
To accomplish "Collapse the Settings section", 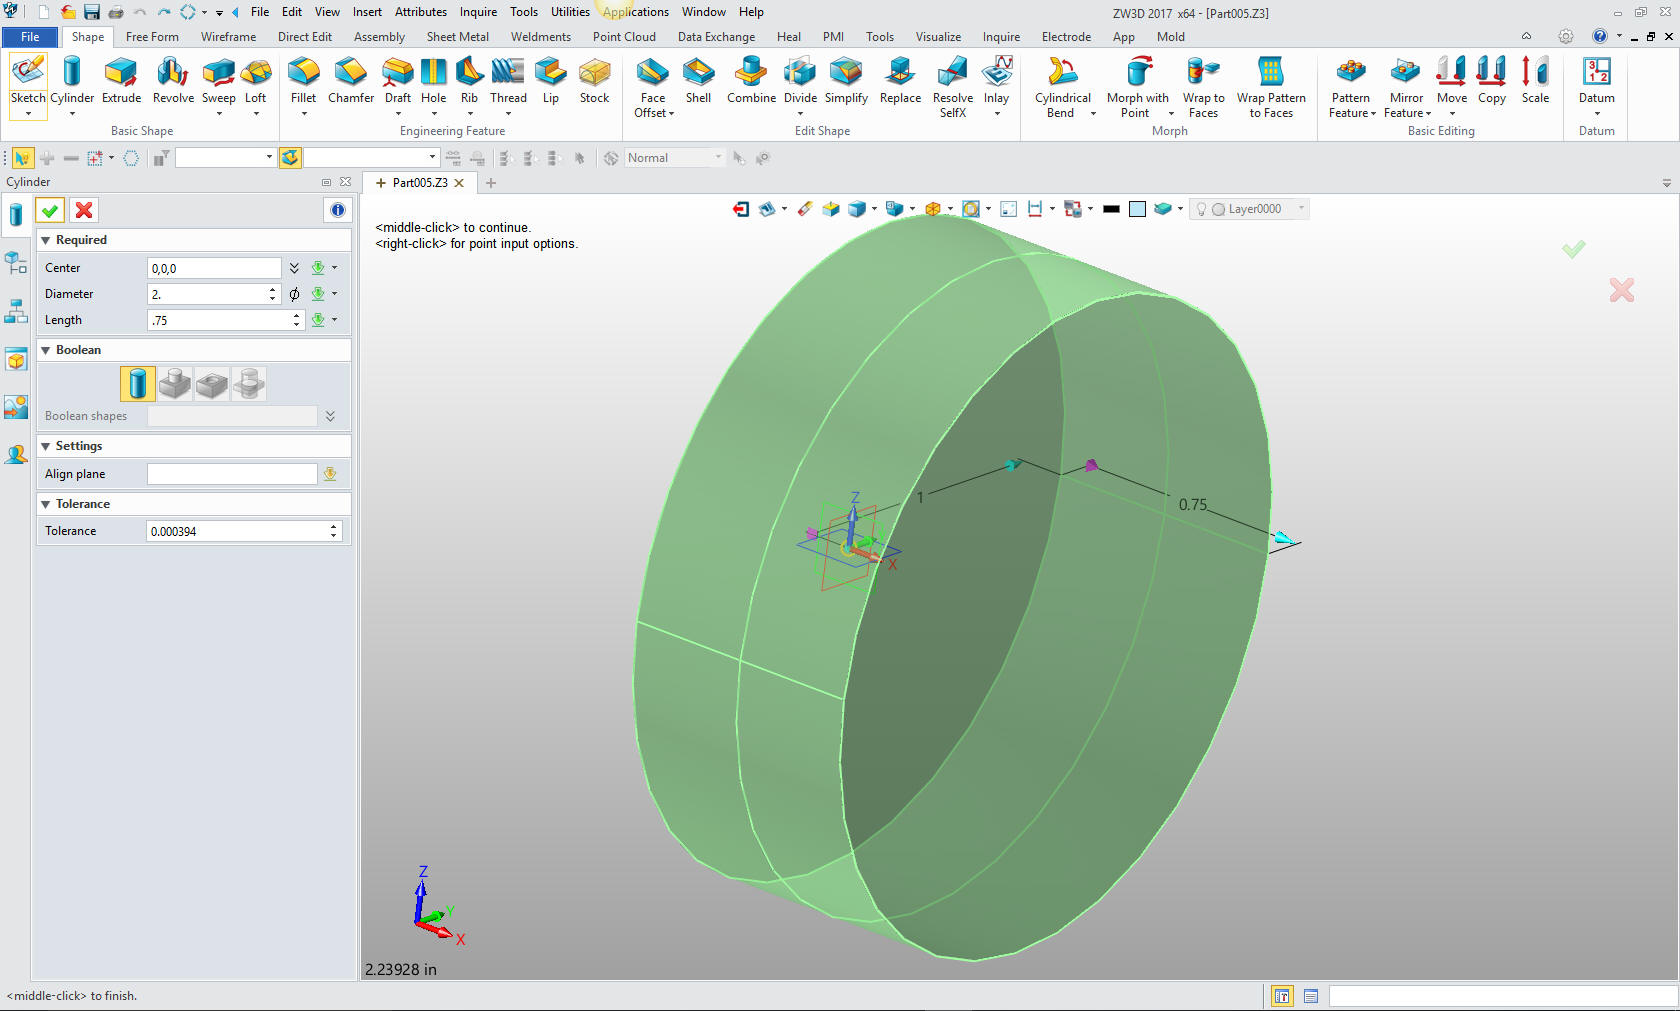I will coord(45,446).
